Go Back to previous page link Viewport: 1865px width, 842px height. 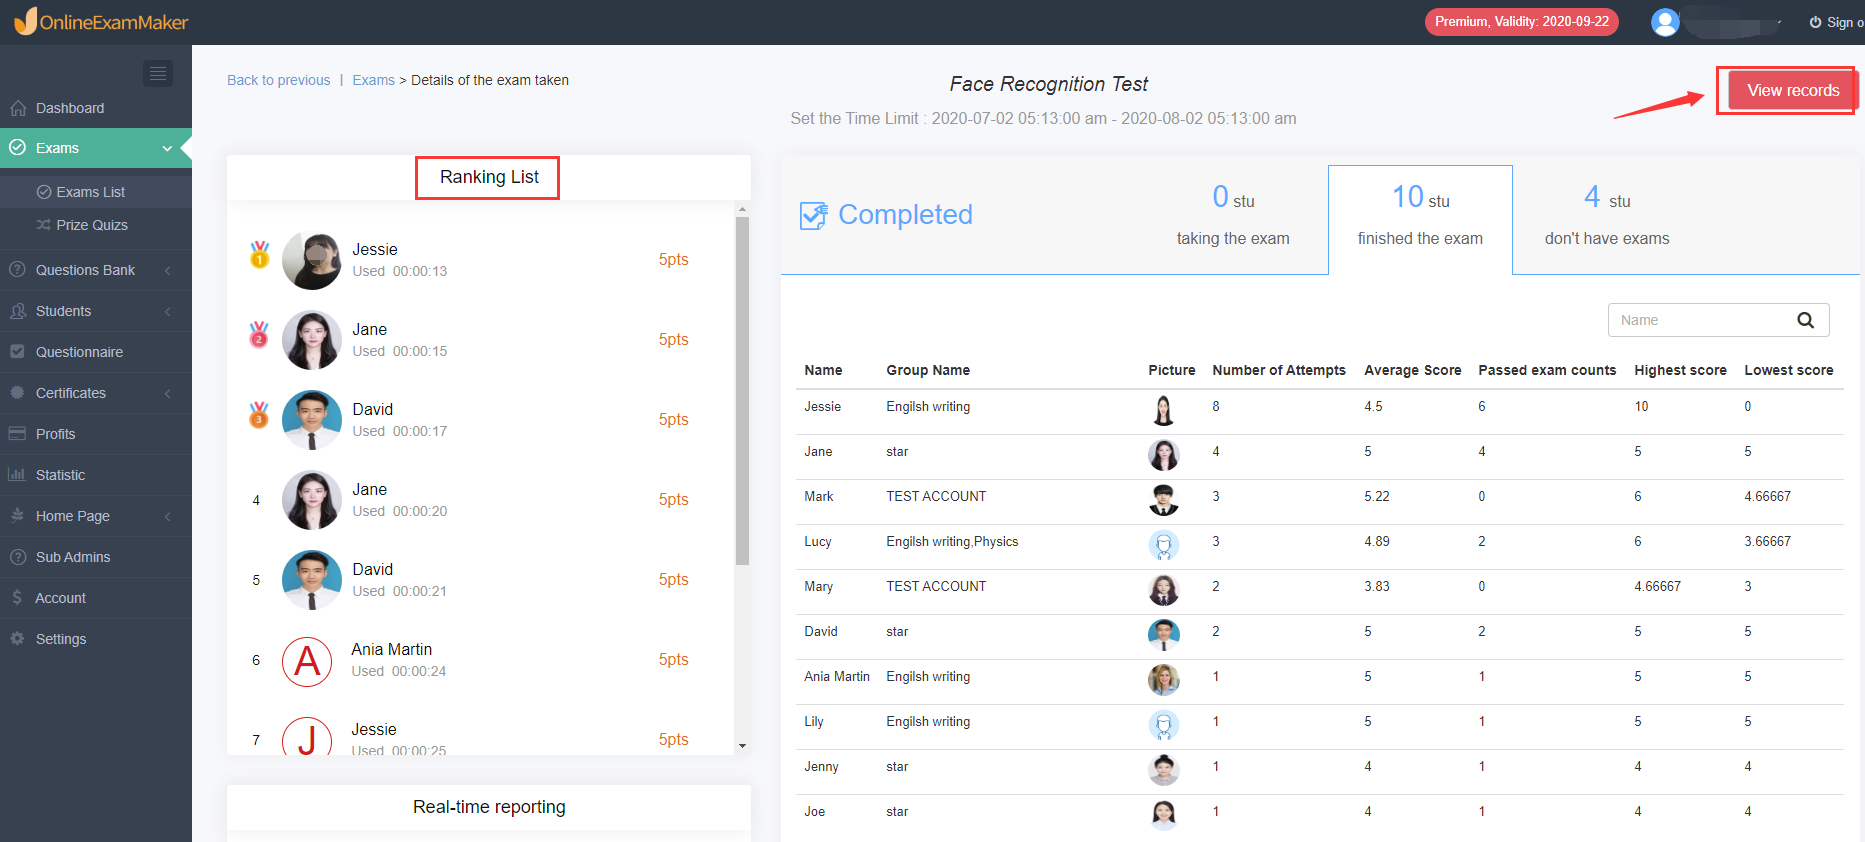(x=278, y=80)
